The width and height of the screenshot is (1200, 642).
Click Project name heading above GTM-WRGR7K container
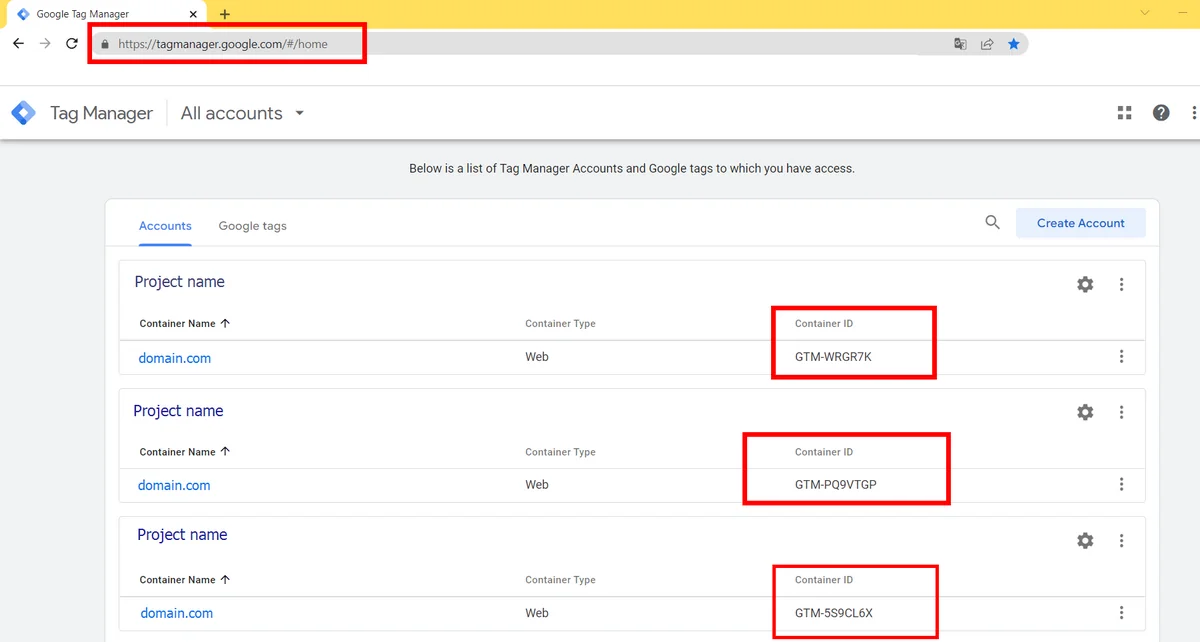[180, 282]
